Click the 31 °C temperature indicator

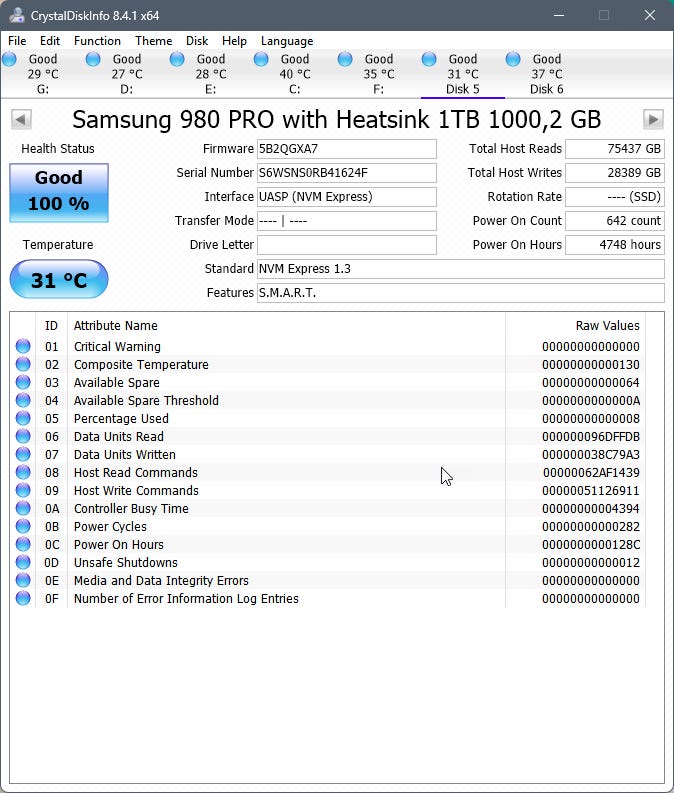[x=59, y=280]
